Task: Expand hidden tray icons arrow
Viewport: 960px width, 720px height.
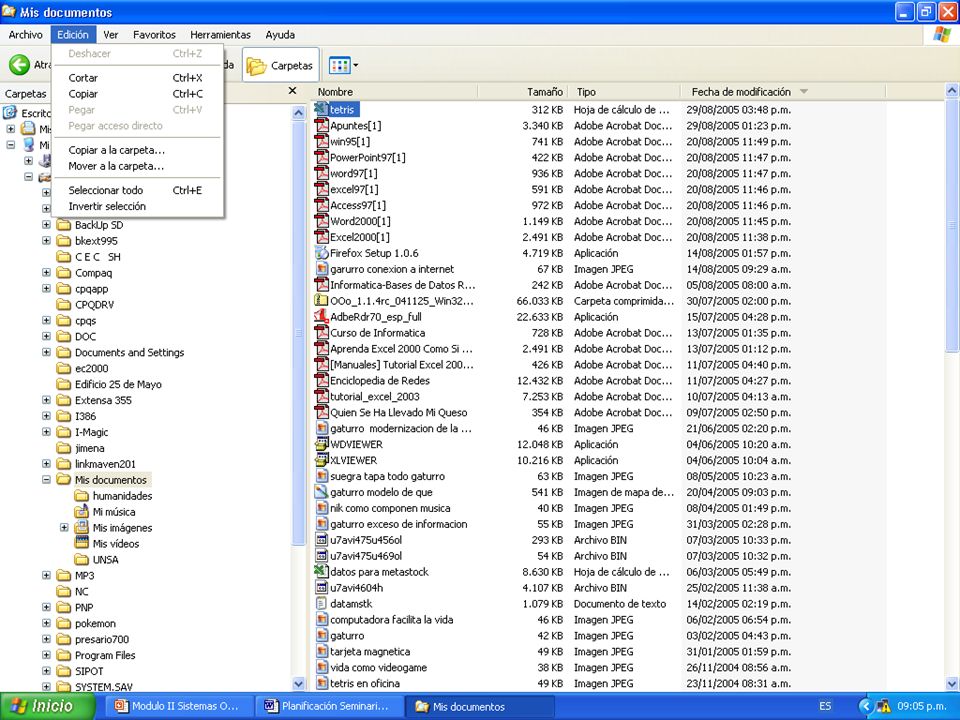Action: click(864, 706)
